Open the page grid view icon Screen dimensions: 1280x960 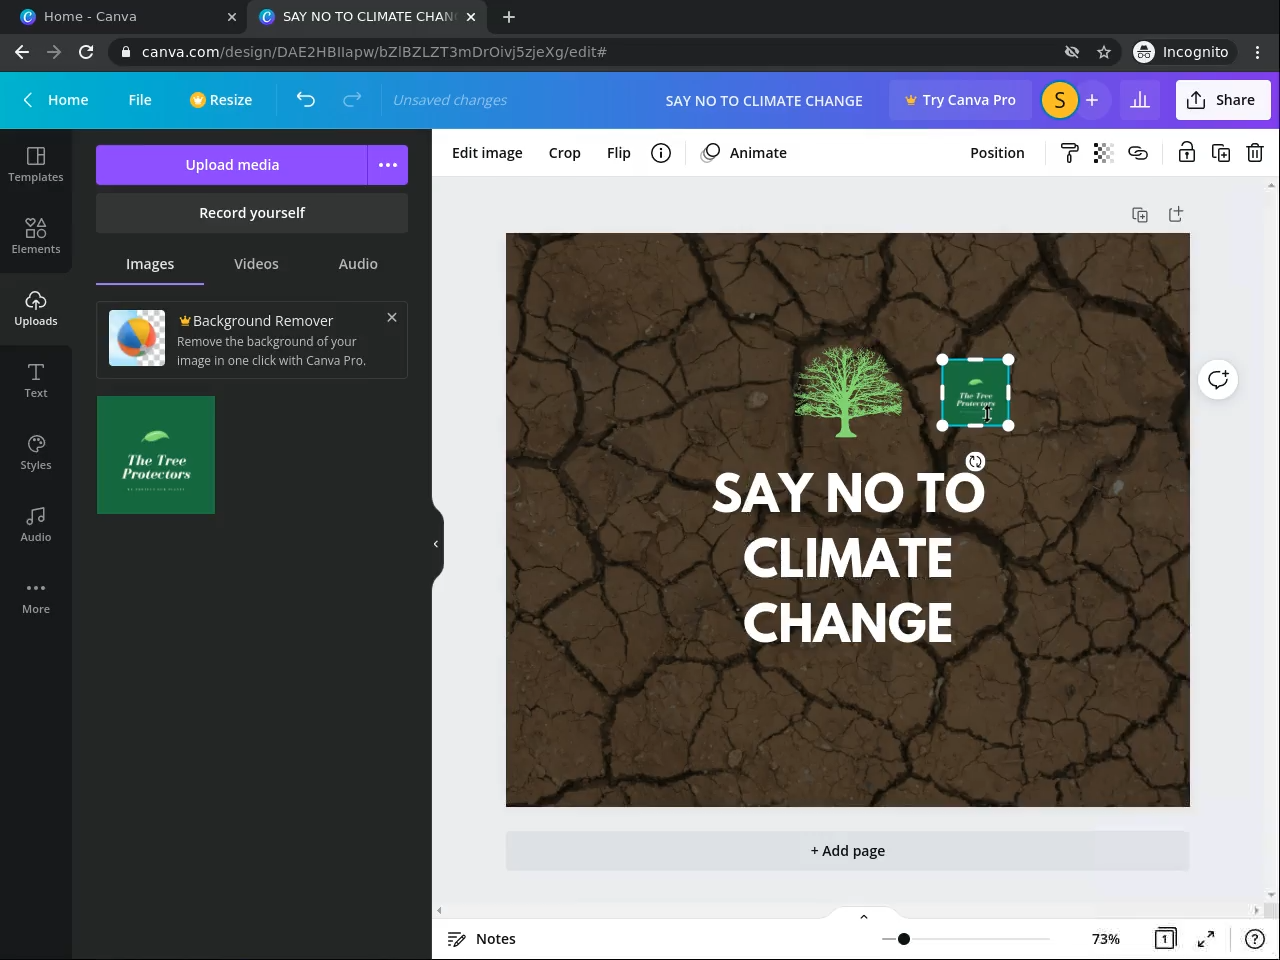(1165, 939)
